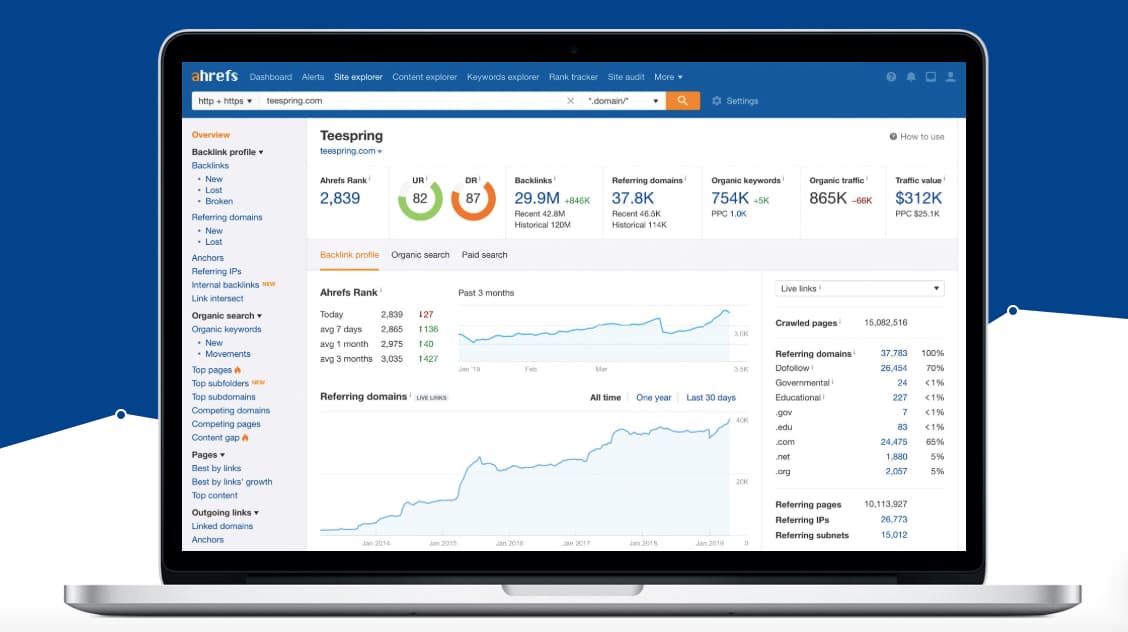Image resolution: width=1128 pixels, height=632 pixels.
Task: Click the monitor icon in top bar
Action: pos(930,77)
